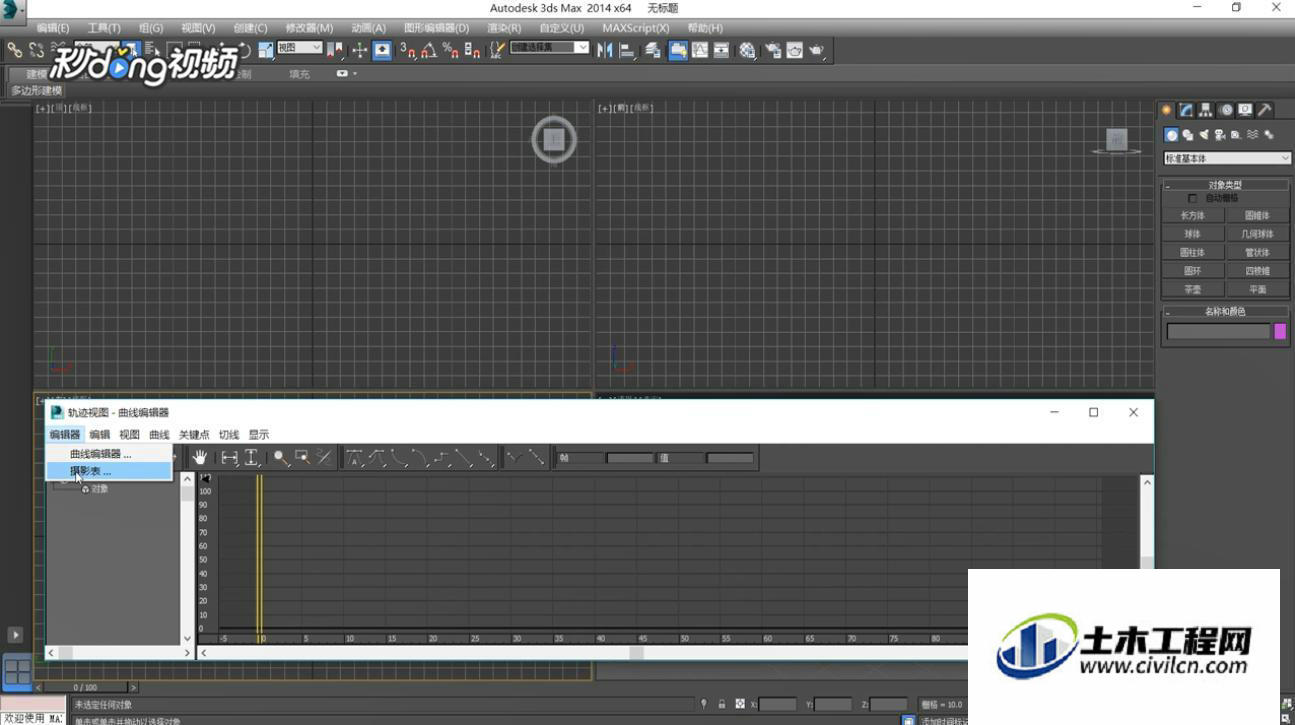Click the 球体 button
1295x725 pixels.
[x=1193, y=234]
